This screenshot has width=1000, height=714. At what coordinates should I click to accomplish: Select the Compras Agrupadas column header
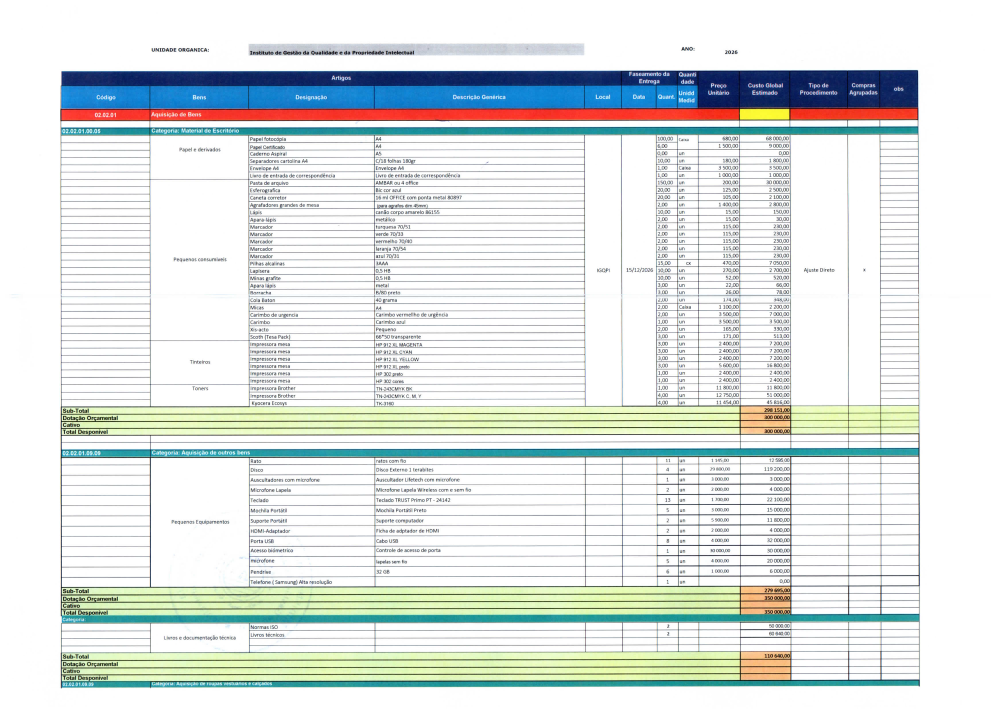click(862, 89)
